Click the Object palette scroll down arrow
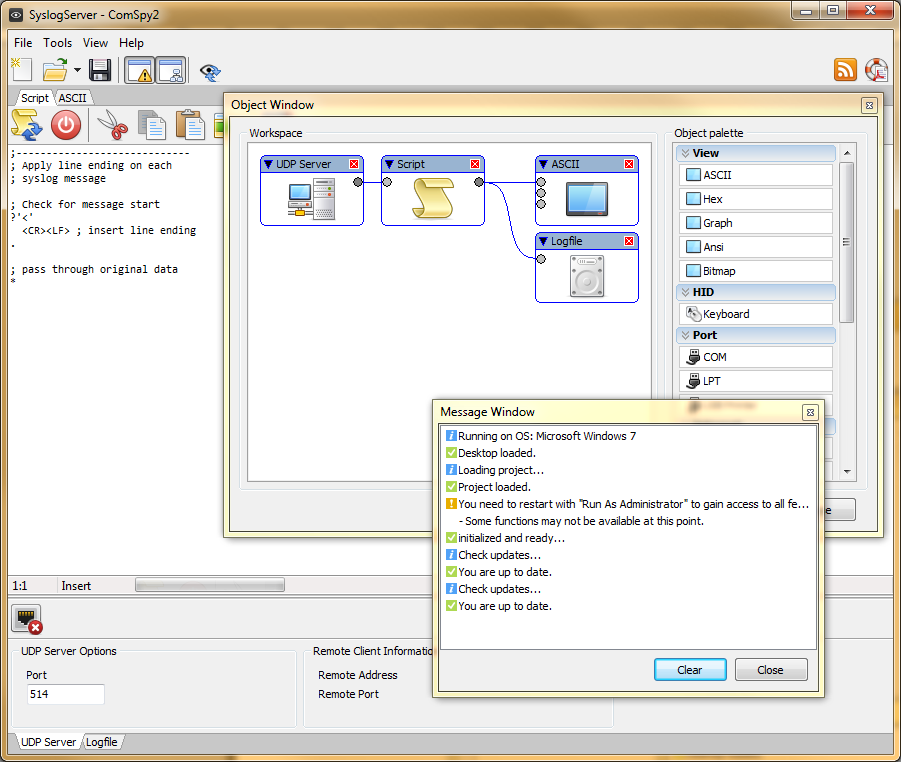Viewport: 901px width, 762px height. 846,471
